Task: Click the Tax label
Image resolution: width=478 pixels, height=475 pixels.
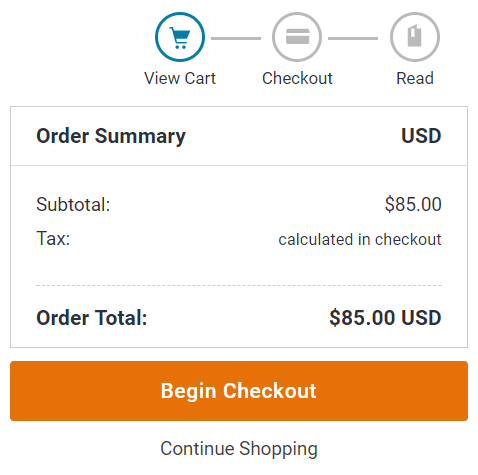Action: point(53,239)
